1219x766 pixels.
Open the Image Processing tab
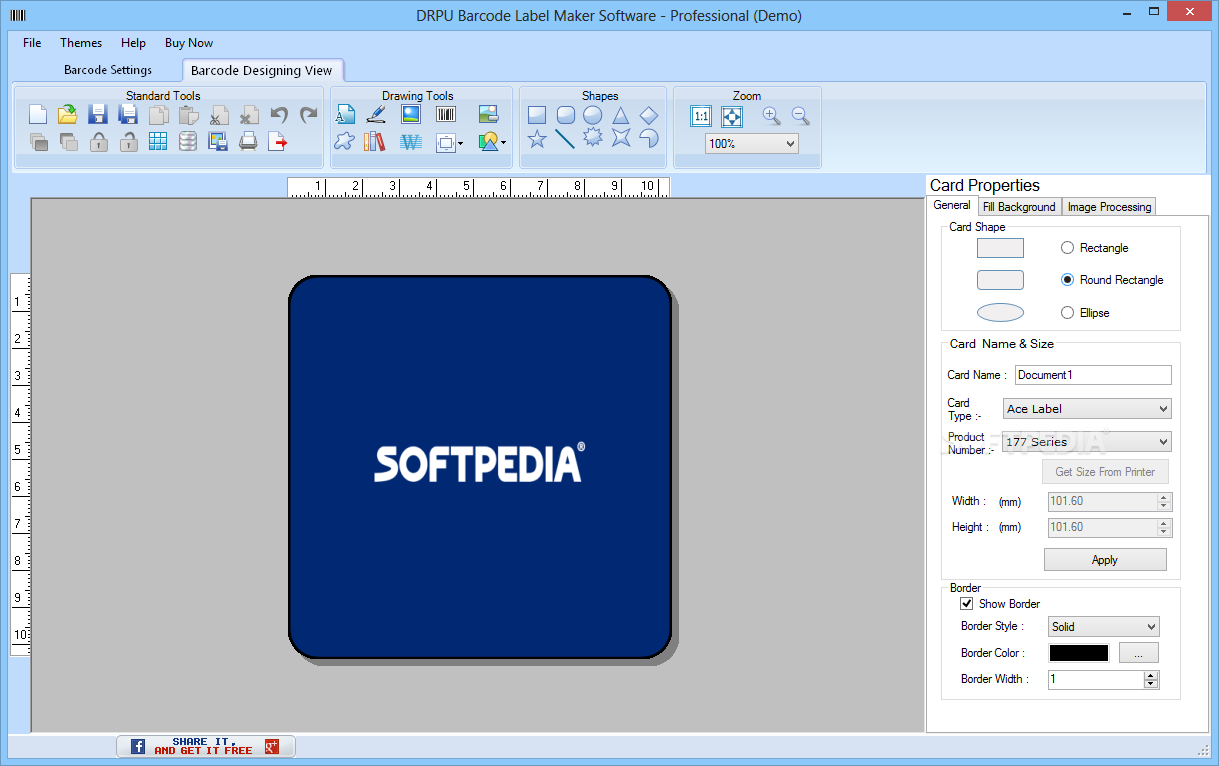(x=1109, y=207)
